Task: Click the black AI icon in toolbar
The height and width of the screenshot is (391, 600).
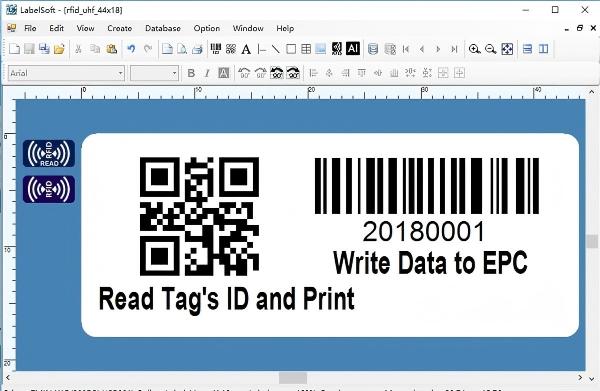Action: [x=353, y=48]
